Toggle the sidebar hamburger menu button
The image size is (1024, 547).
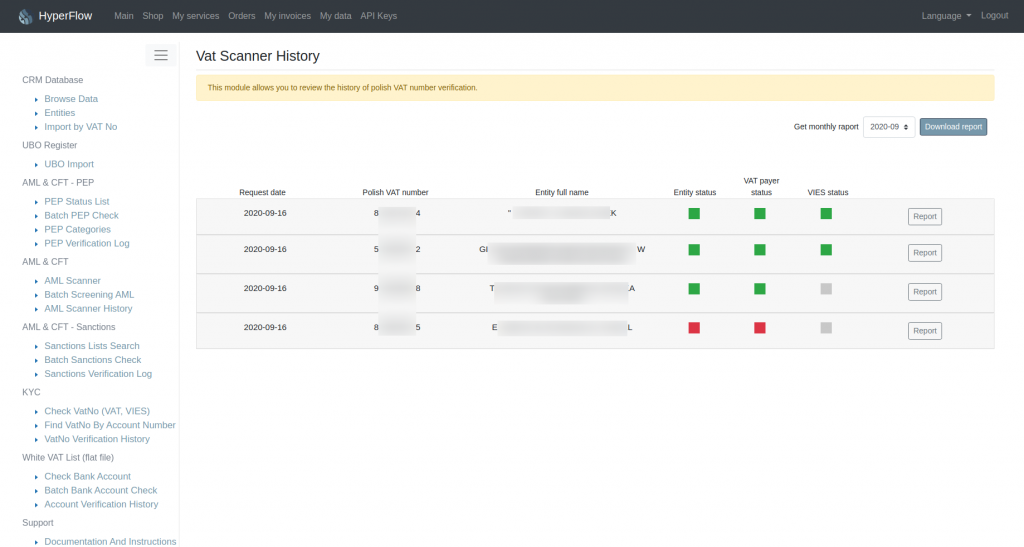coord(161,55)
